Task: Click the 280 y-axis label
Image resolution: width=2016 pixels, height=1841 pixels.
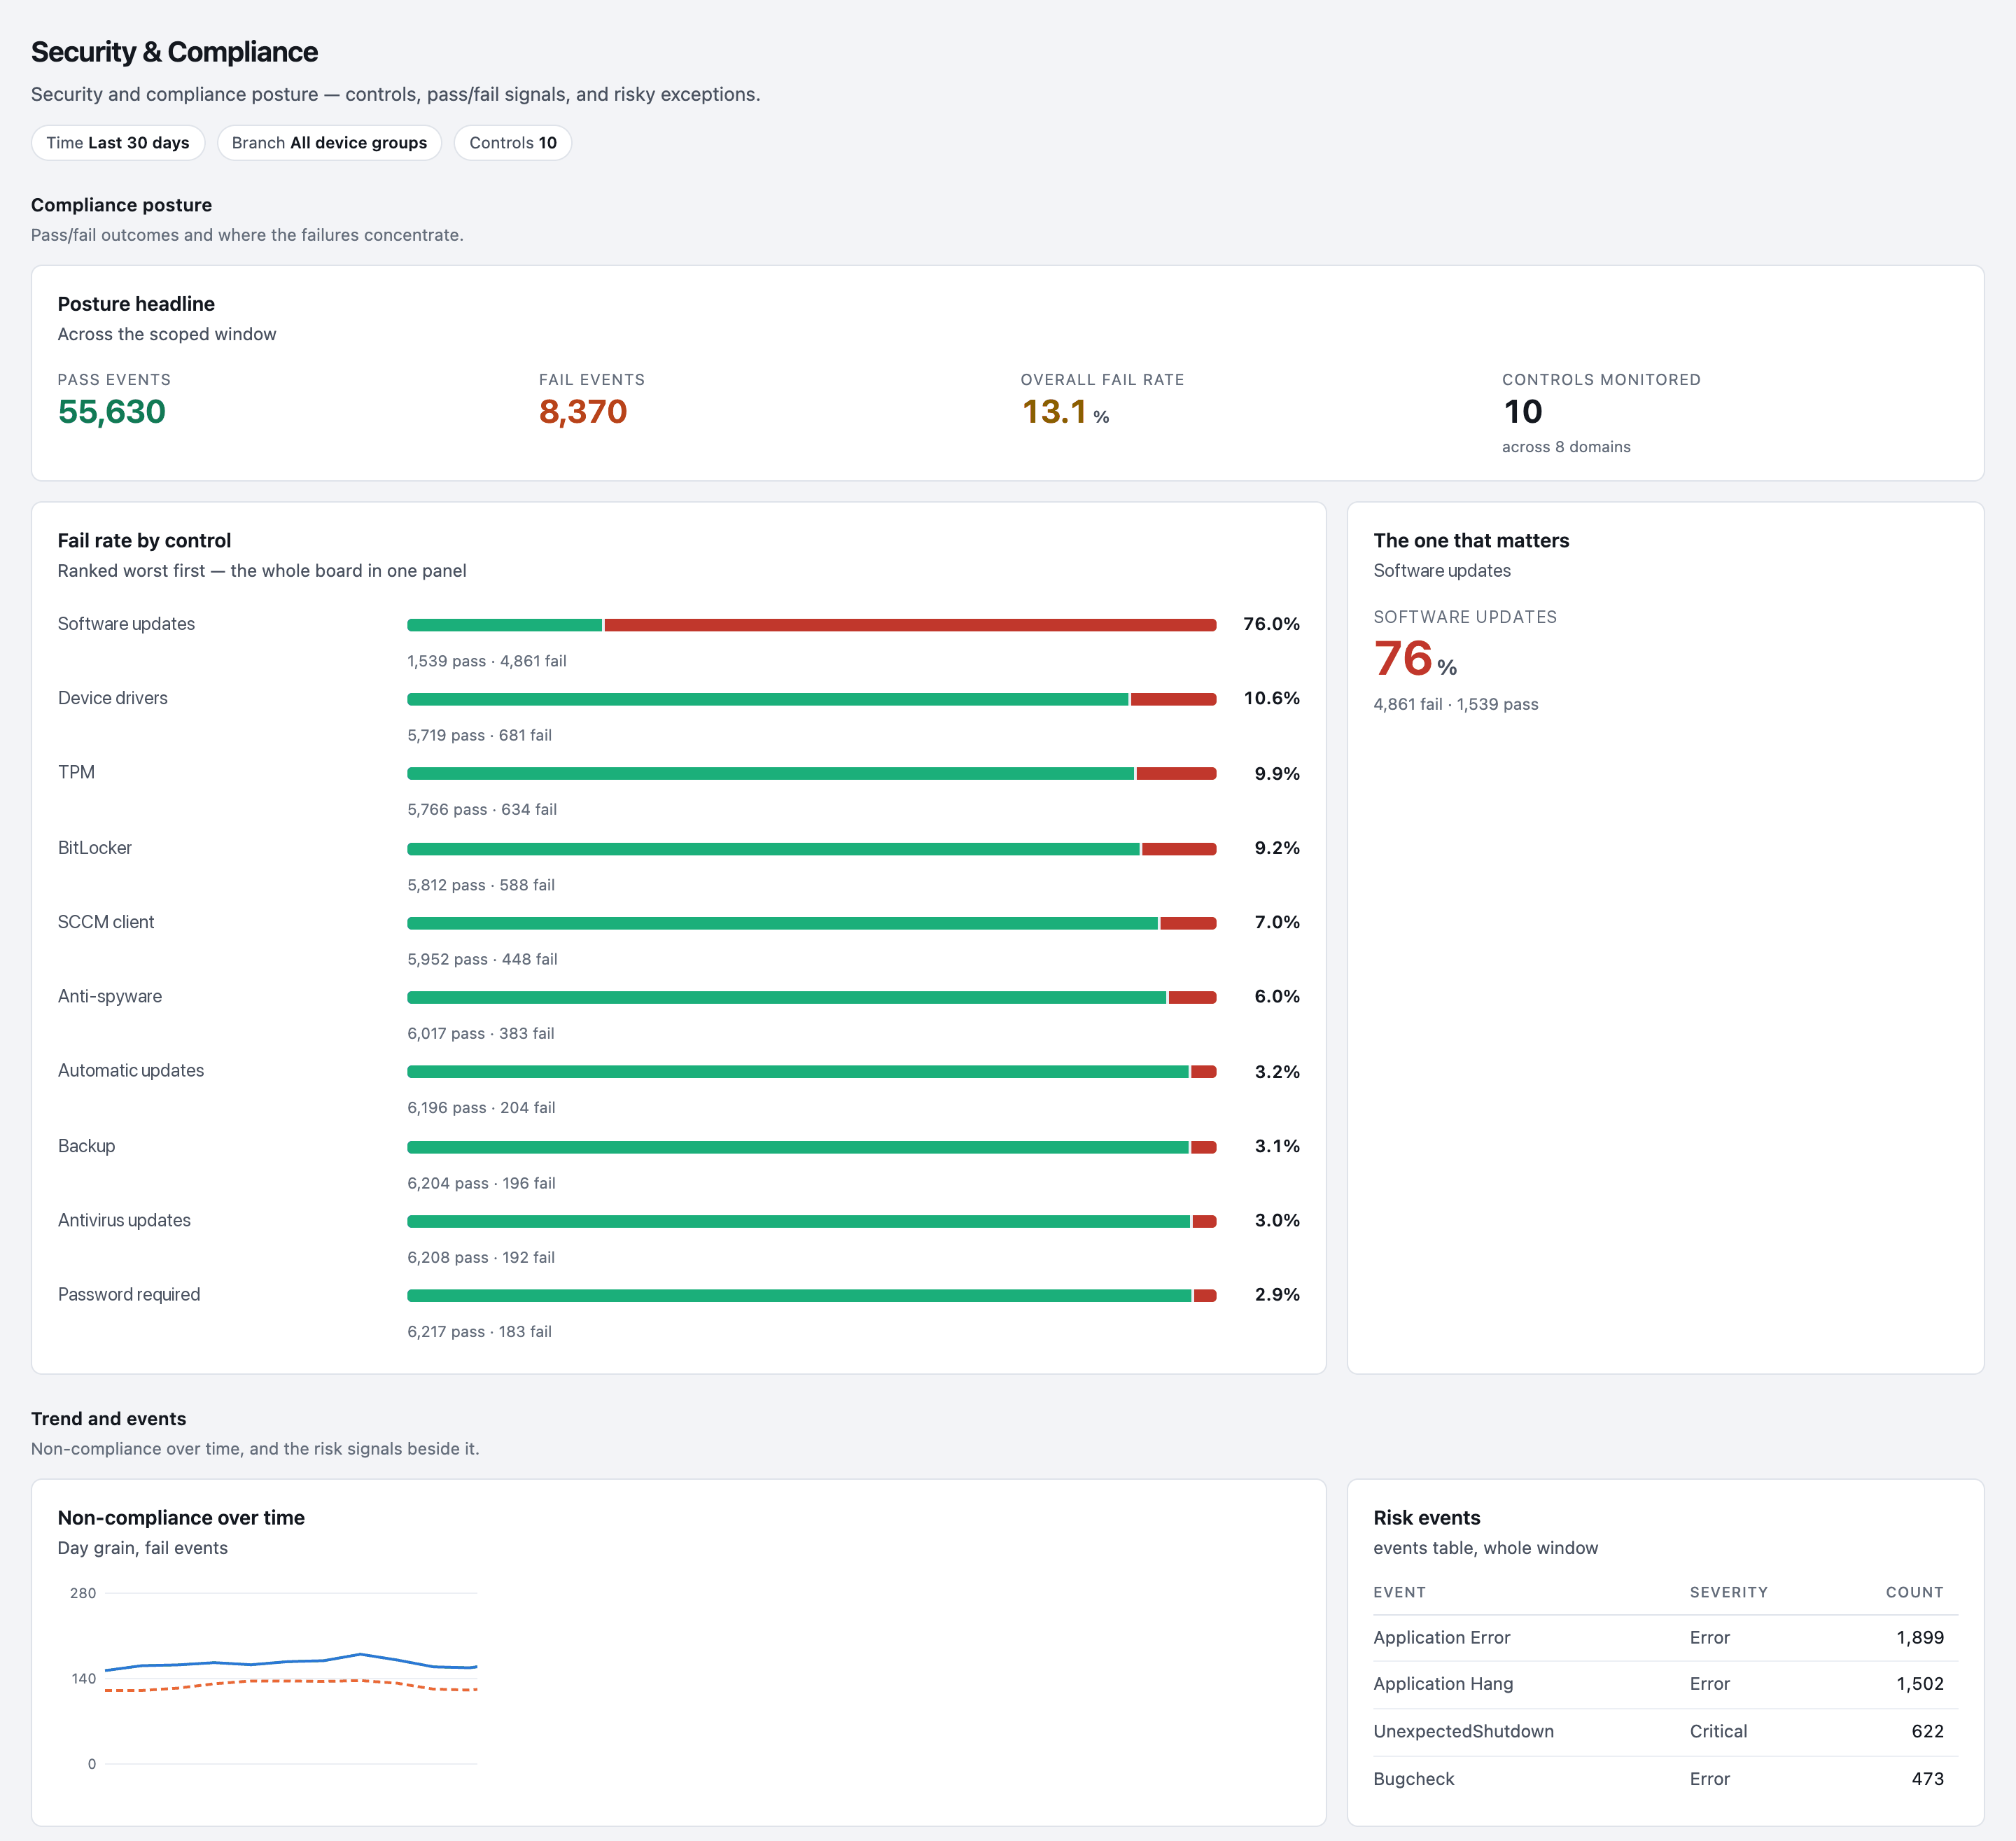Action: pos(83,1593)
